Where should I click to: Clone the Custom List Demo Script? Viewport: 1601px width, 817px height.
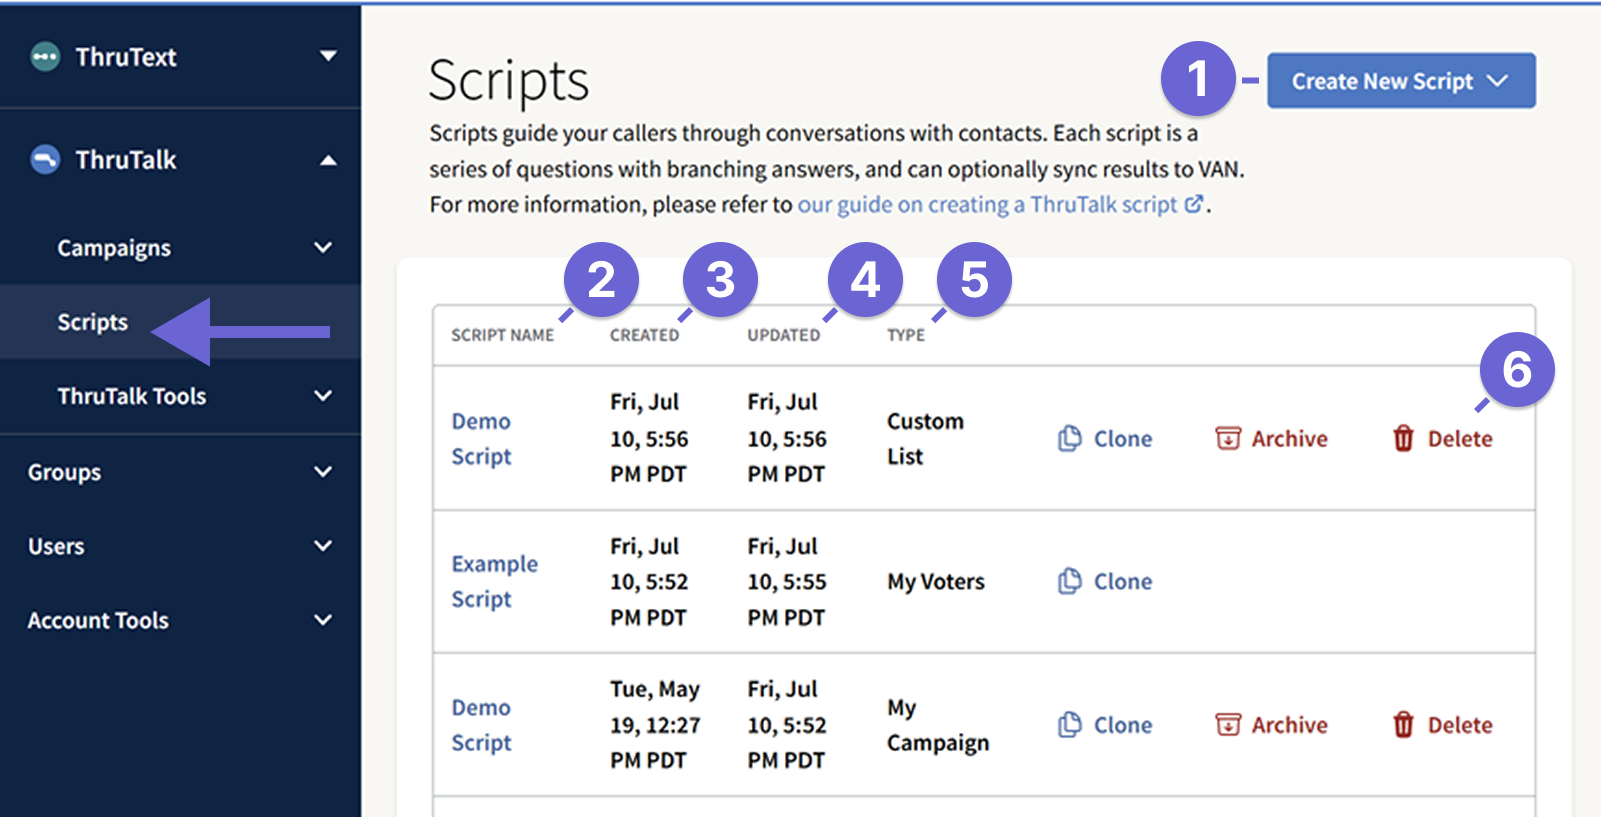pos(1105,438)
